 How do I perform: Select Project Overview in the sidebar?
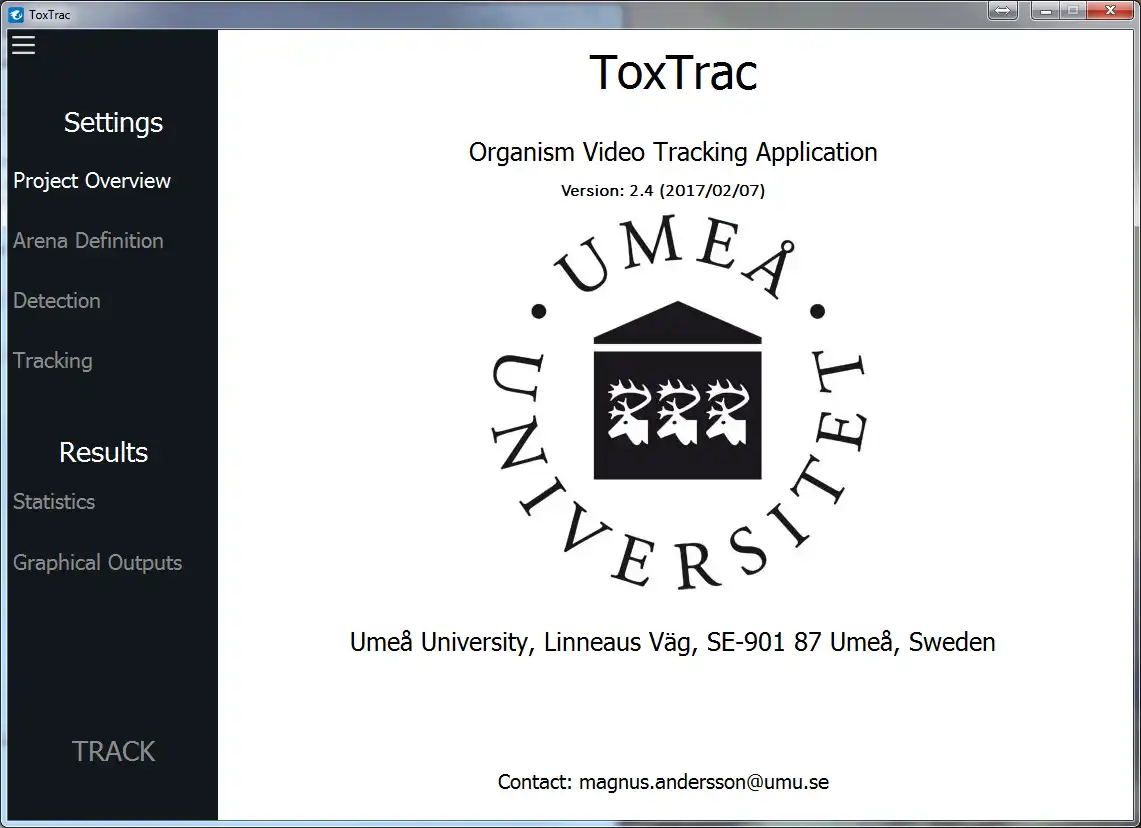[92, 181]
